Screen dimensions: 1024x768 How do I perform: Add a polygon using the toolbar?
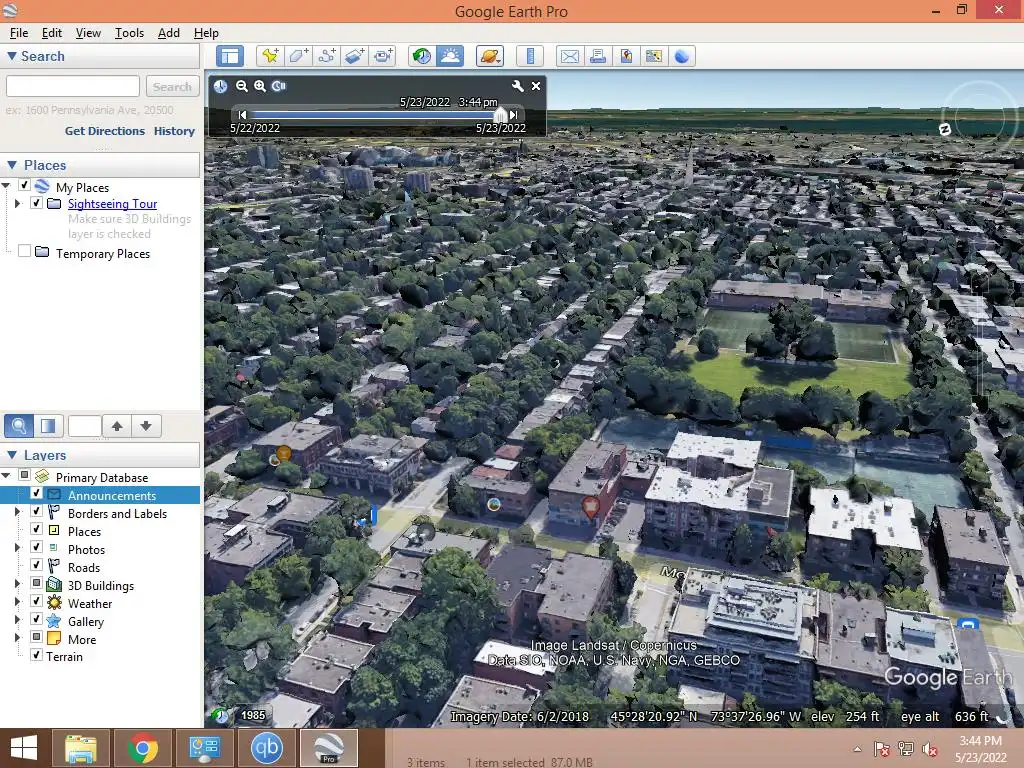[298, 56]
